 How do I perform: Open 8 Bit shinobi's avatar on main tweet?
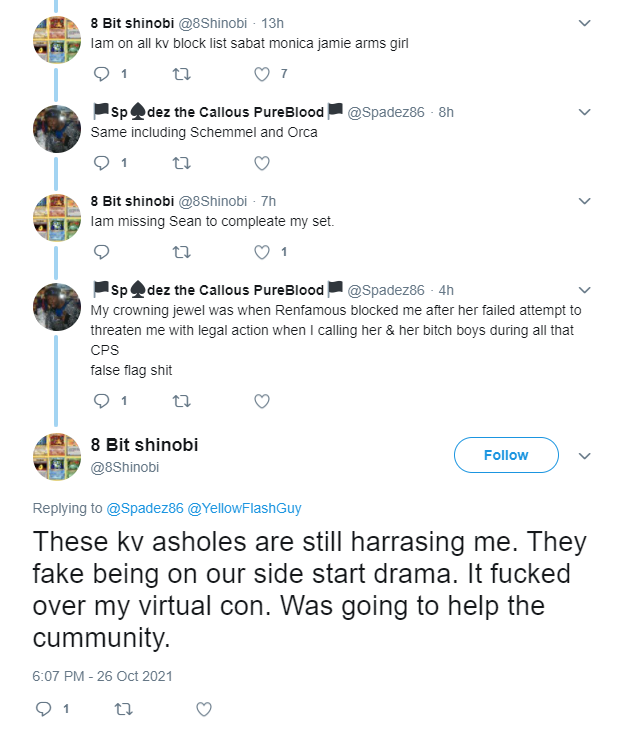pos(57,457)
